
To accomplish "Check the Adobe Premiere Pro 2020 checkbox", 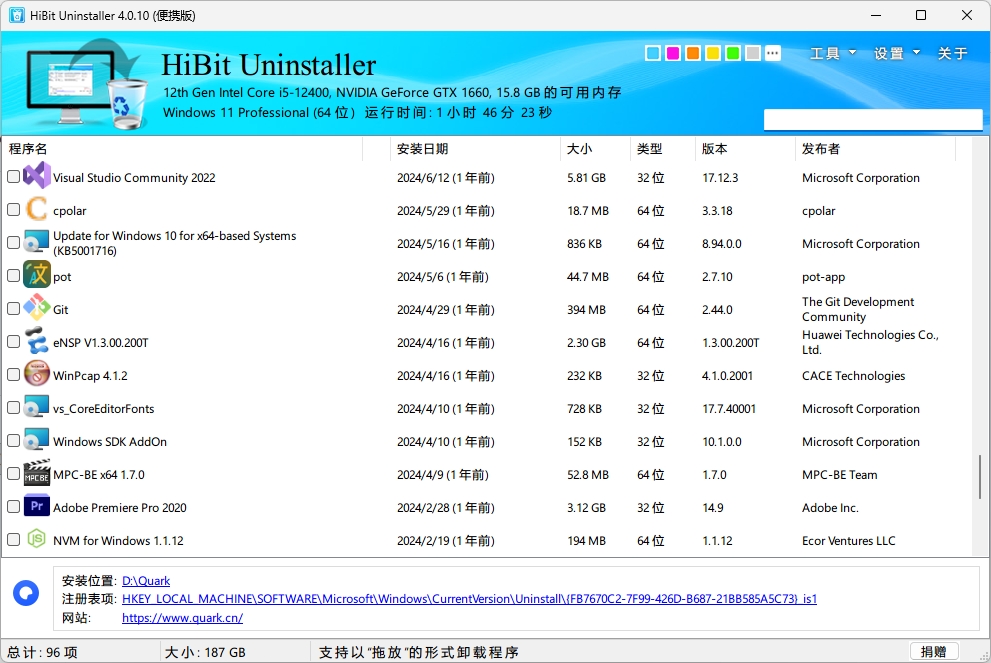I will (13, 506).
